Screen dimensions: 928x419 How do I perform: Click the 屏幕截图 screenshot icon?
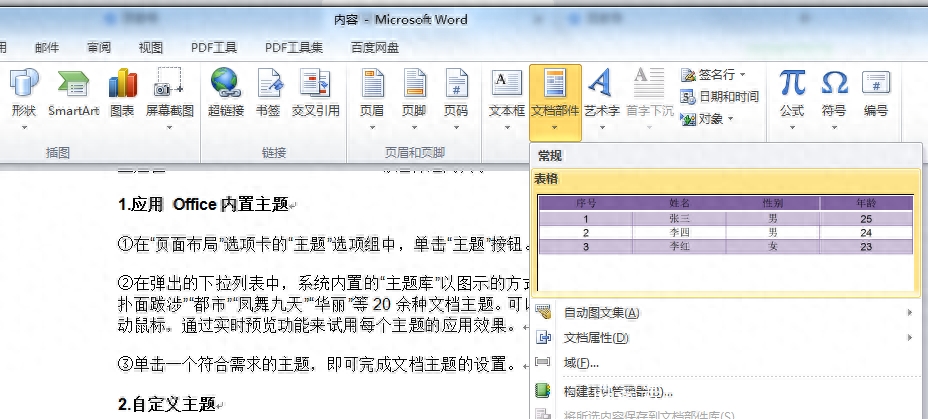169,82
